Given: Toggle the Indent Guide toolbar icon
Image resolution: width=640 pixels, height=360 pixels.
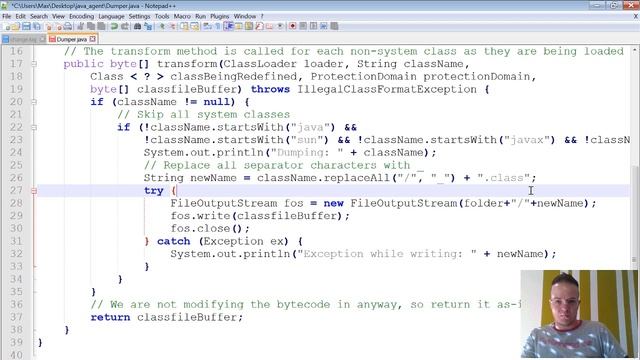Looking at the screenshot, I should [x=228, y=26].
